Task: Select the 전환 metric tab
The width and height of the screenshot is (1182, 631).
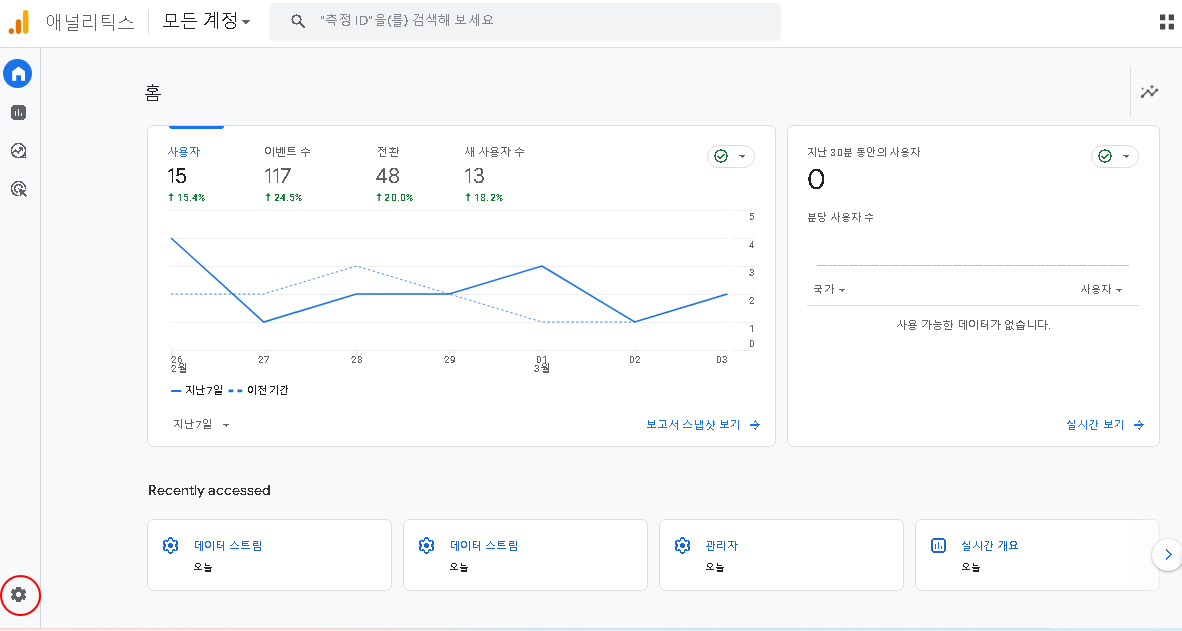Action: pos(394,174)
